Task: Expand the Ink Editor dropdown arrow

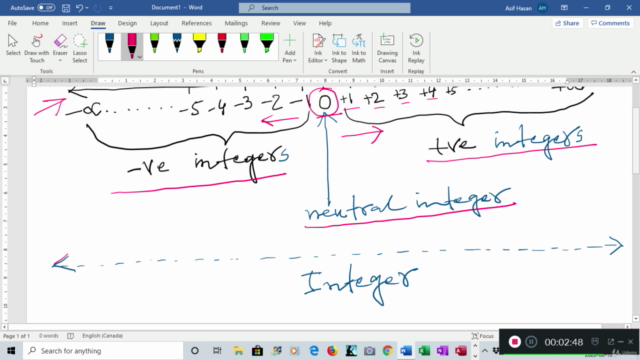Action: click(326, 60)
